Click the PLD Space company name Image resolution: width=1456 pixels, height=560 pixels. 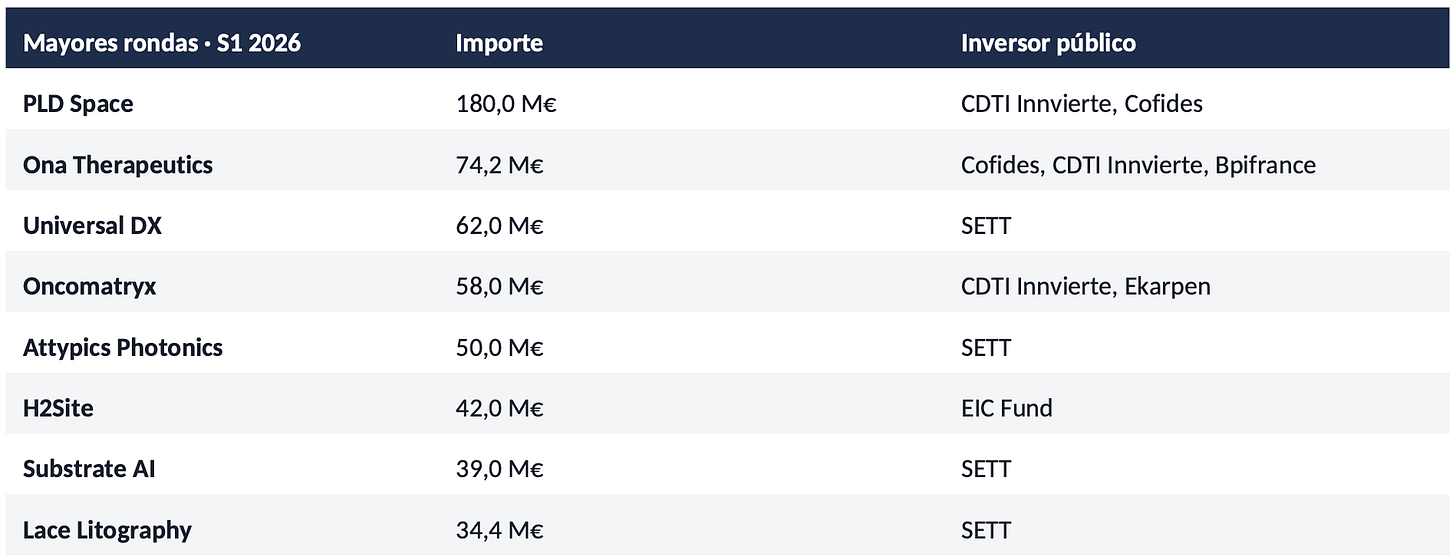(78, 103)
